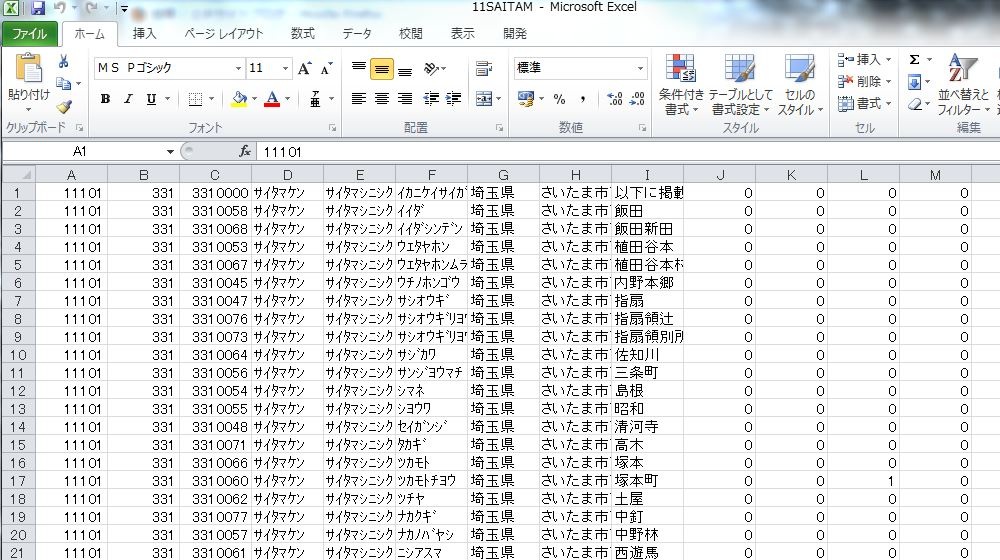1000x560 pixels.
Task: Click the Paste clipboard icon
Action: [x=28, y=69]
